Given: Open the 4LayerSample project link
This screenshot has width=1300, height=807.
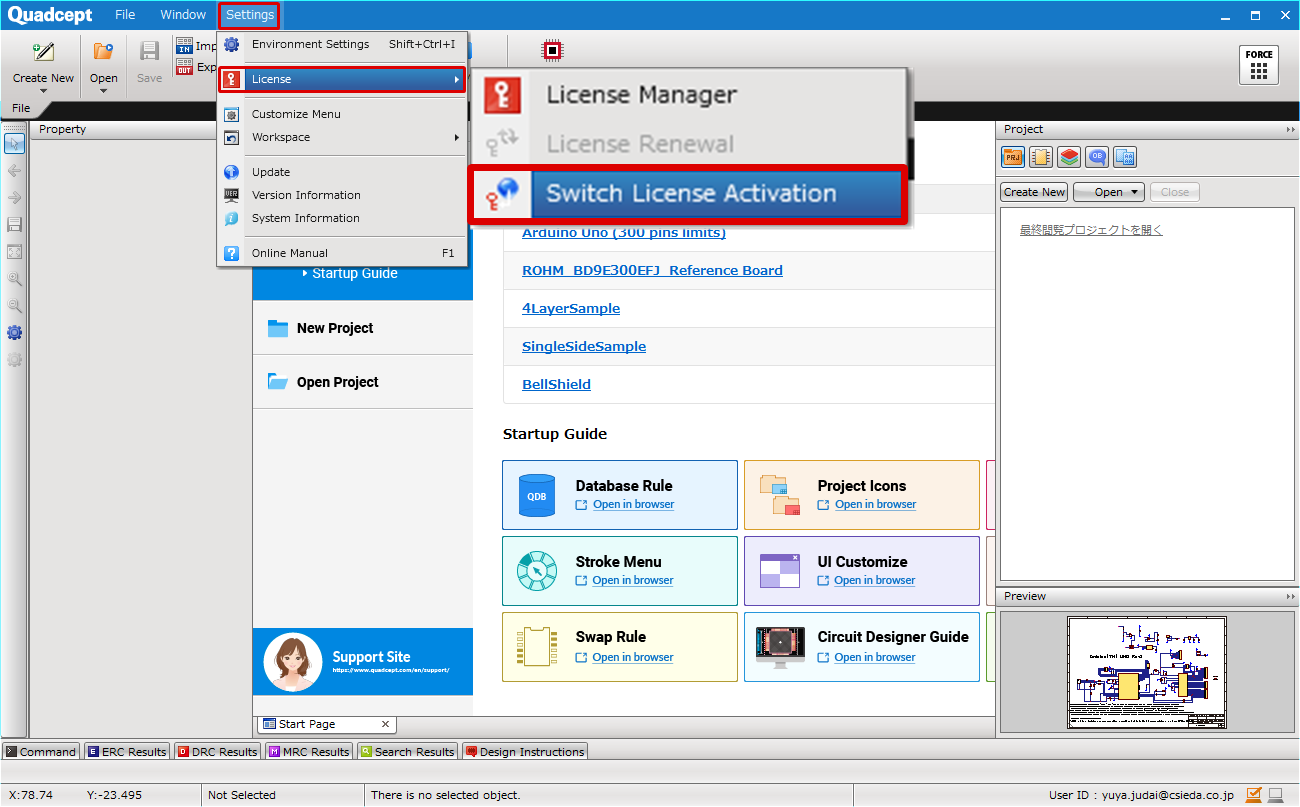Looking at the screenshot, I should coord(571,309).
